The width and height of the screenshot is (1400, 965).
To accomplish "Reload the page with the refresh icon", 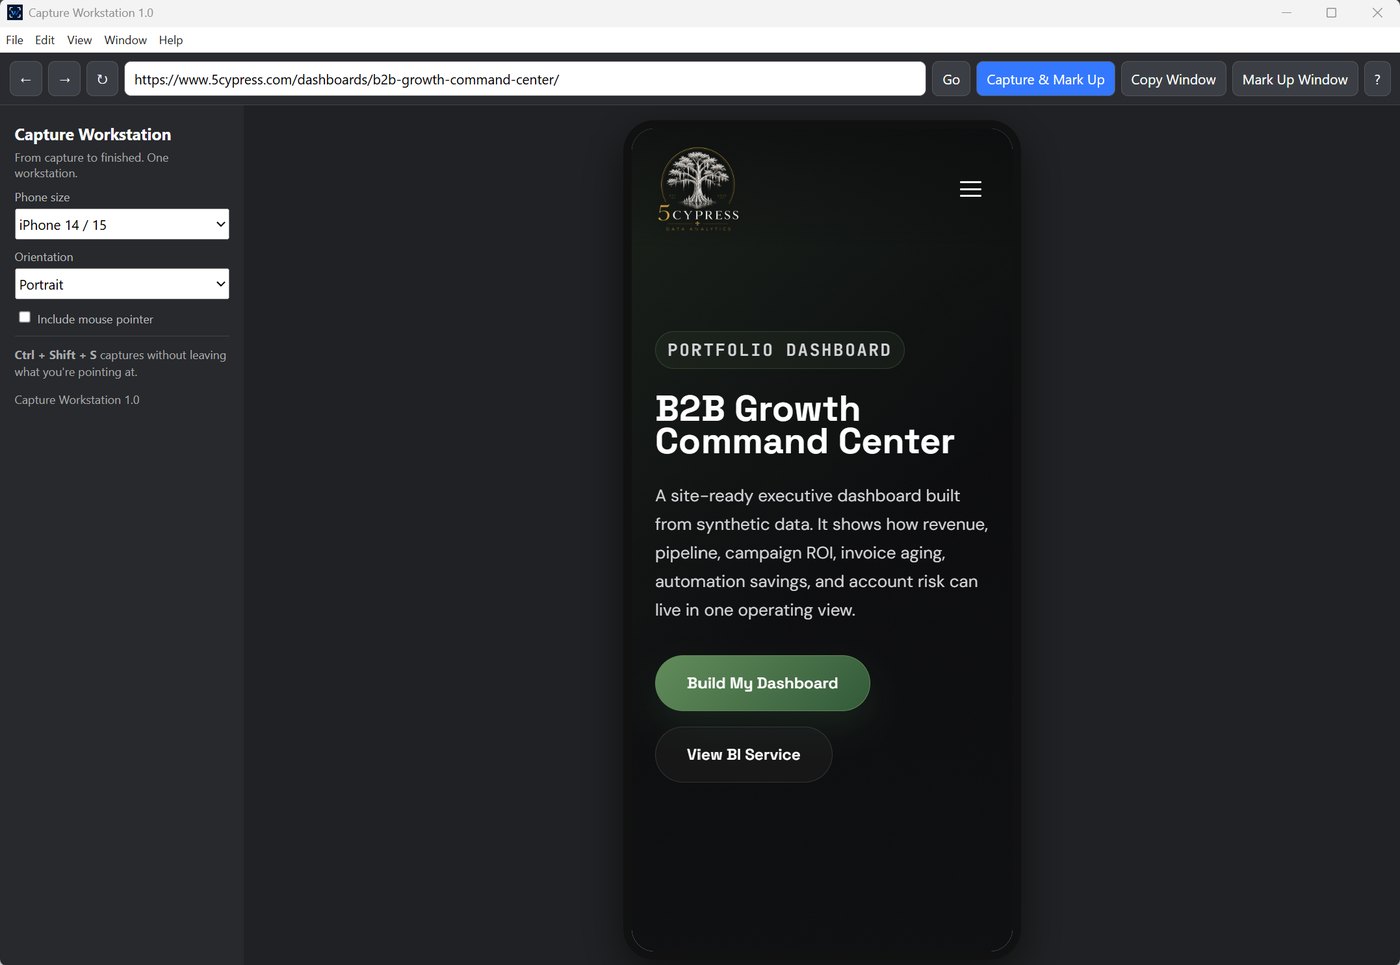I will [102, 79].
